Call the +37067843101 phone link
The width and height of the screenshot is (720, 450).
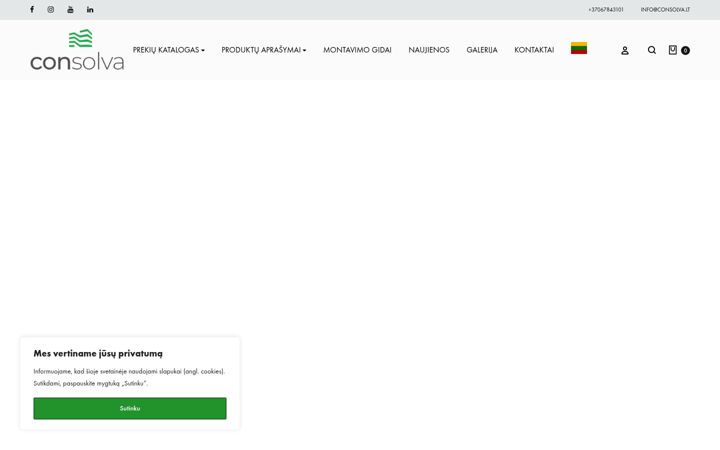pos(606,10)
